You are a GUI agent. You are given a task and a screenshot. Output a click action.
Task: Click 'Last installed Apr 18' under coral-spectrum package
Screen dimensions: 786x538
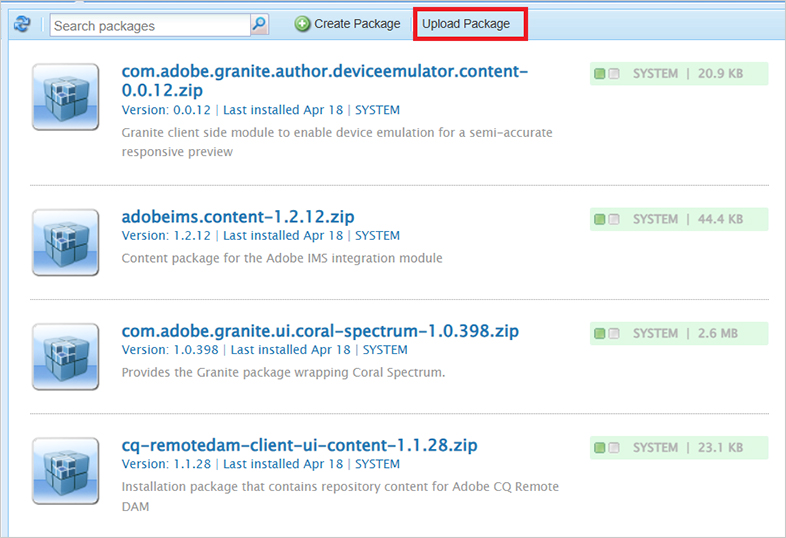[291, 349]
